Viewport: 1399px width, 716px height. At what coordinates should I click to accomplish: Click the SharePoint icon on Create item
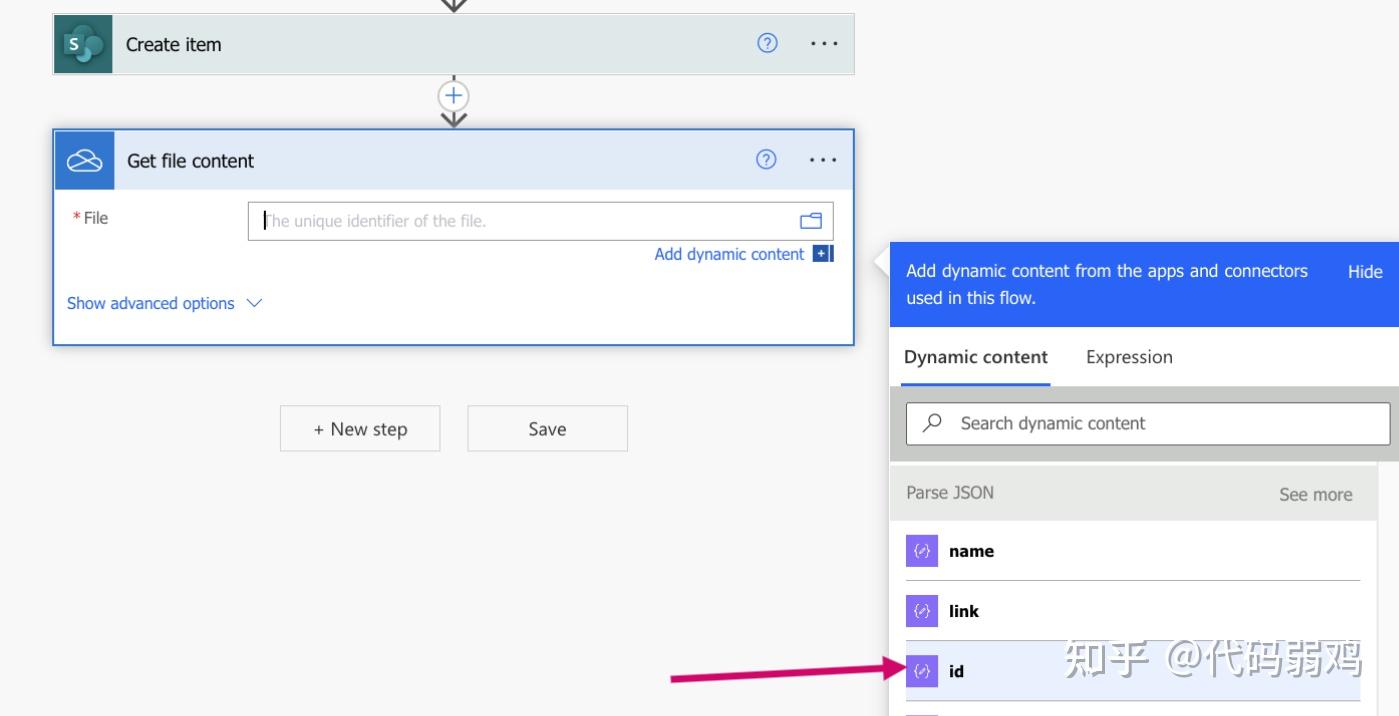click(83, 44)
